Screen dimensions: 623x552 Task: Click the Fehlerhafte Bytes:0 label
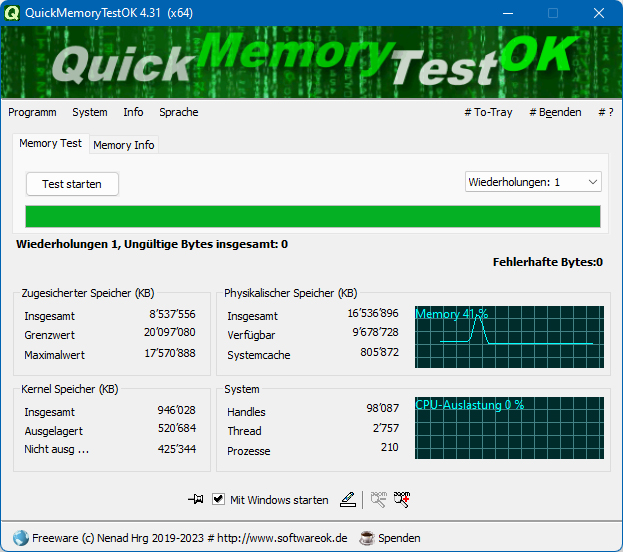548,262
